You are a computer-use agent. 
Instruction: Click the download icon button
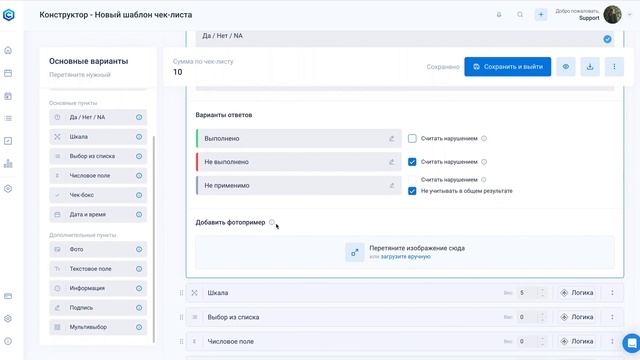coord(590,67)
